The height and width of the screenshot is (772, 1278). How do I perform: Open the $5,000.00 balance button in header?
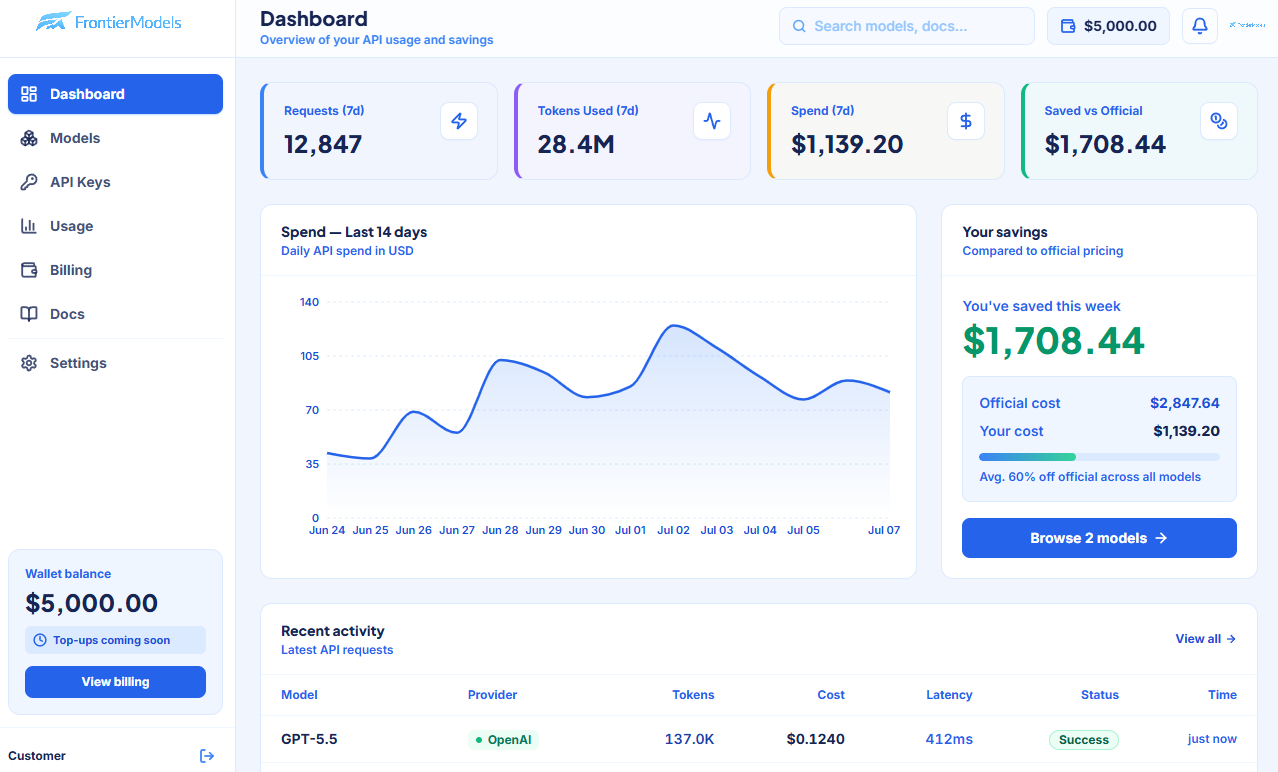click(1108, 26)
